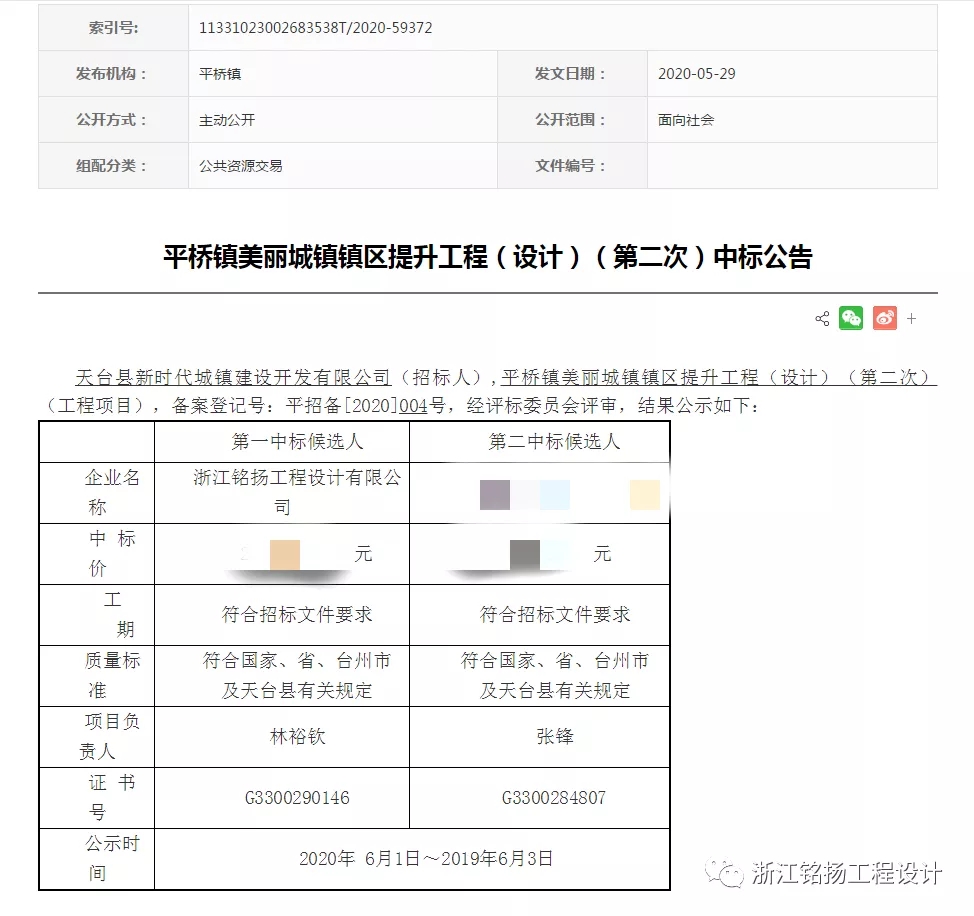Click the announcement title heading

coord(487,257)
